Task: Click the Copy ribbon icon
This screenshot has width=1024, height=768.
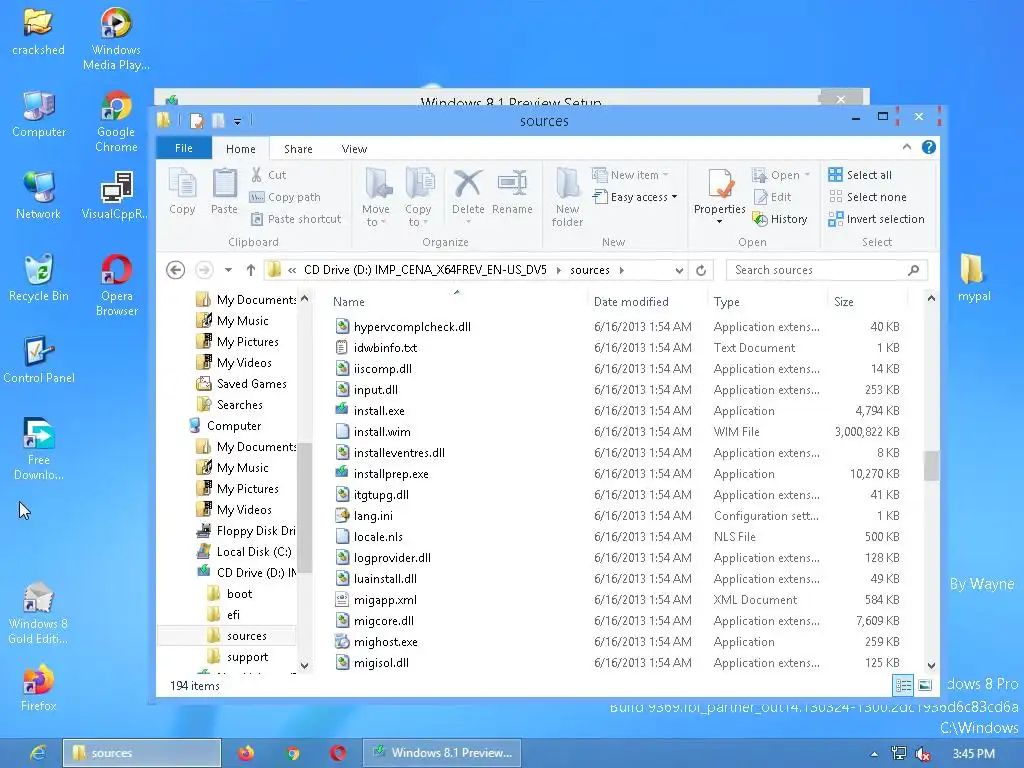Action: (182, 191)
